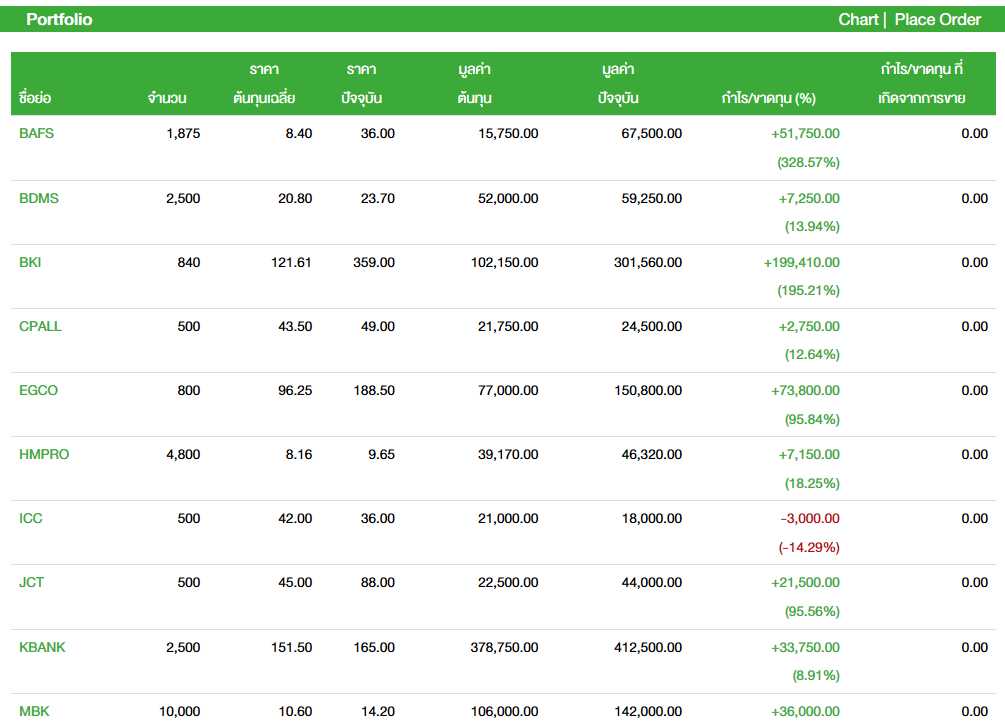Open the BAFS stock symbol
This screenshot has height=724, width=1005.
pos(37,133)
